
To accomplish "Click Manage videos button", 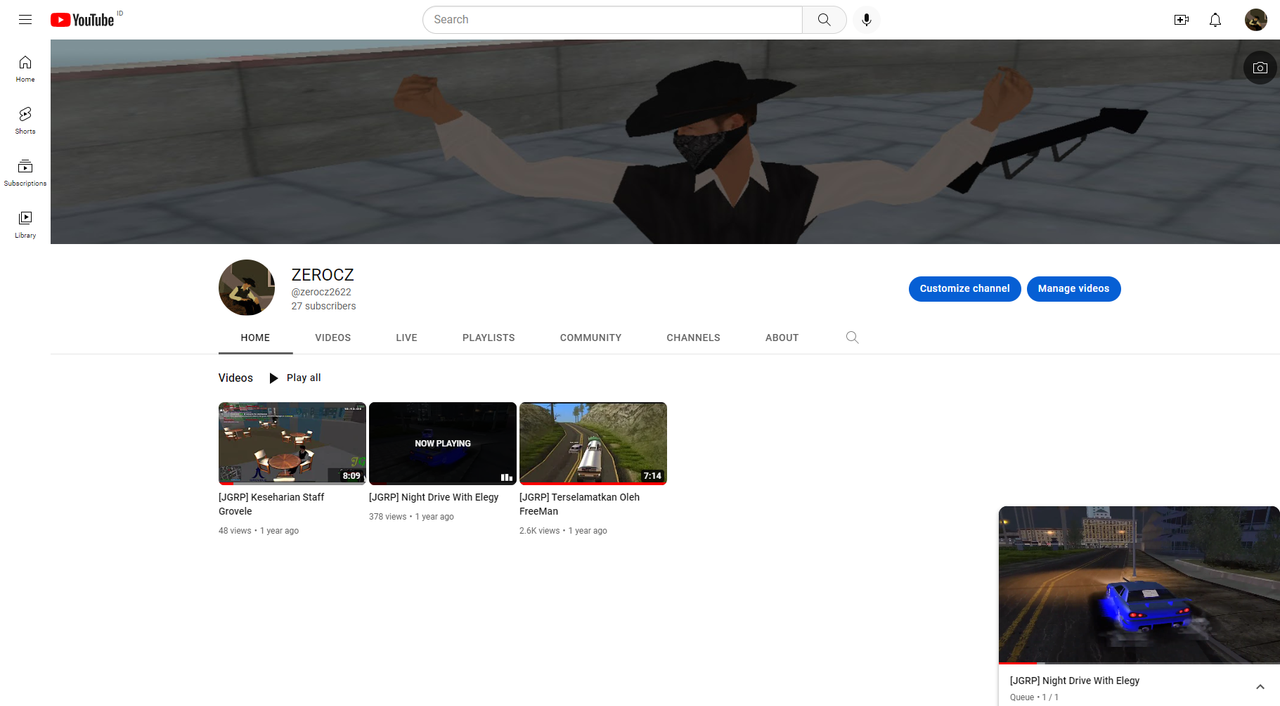I will pos(1074,289).
